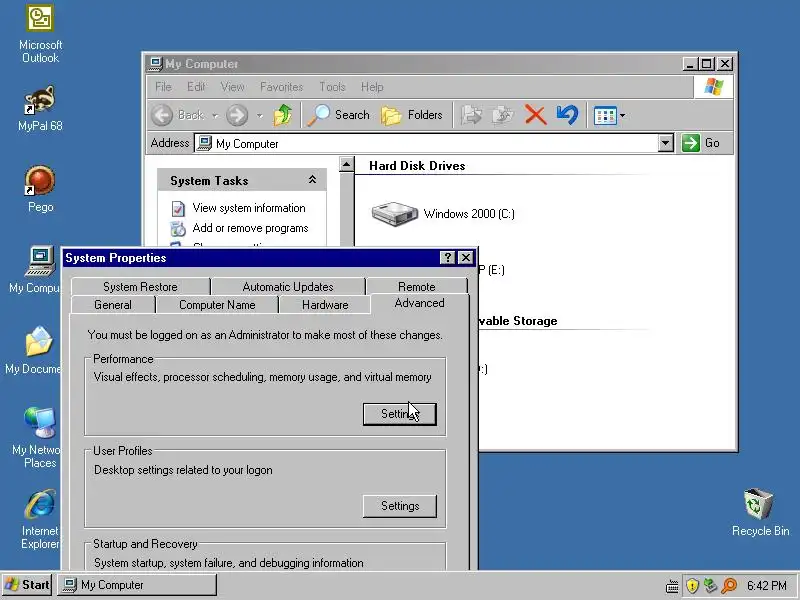This screenshot has width=800, height=600.
Task: Select the My Computer desktop icon
Action: click(x=35, y=270)
